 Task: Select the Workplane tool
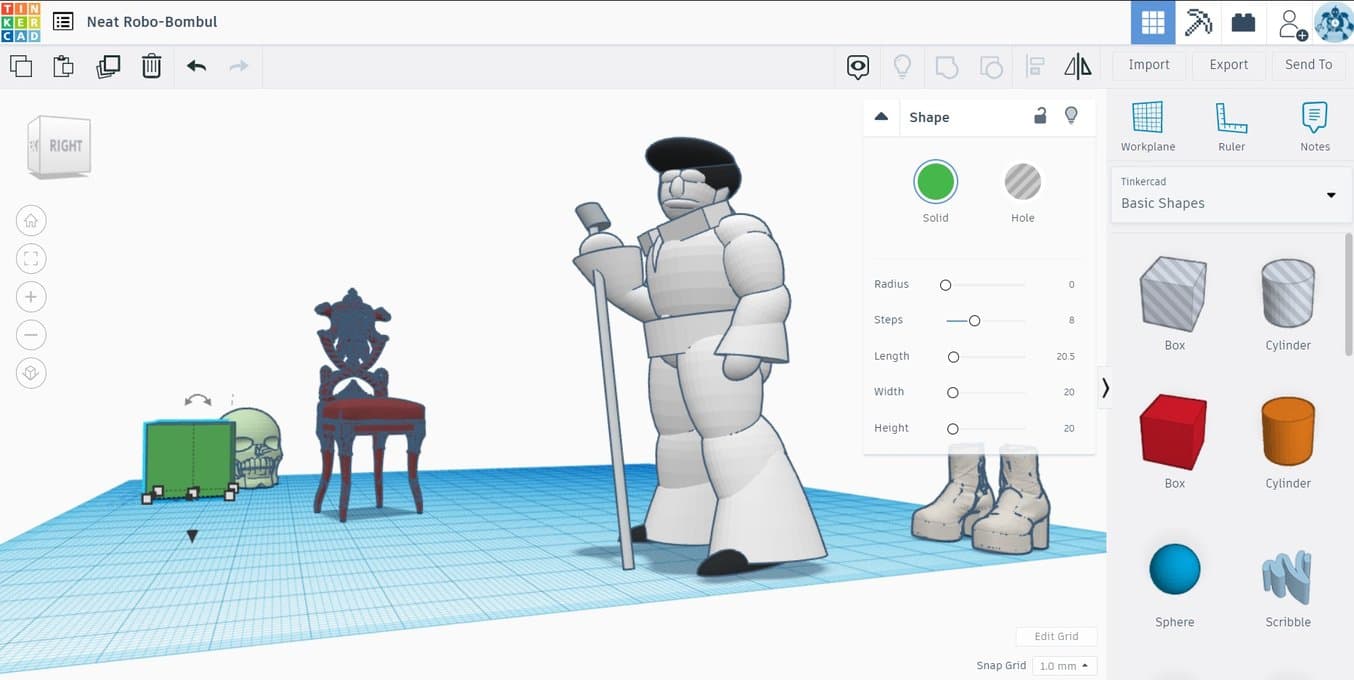pos(1147,126)
